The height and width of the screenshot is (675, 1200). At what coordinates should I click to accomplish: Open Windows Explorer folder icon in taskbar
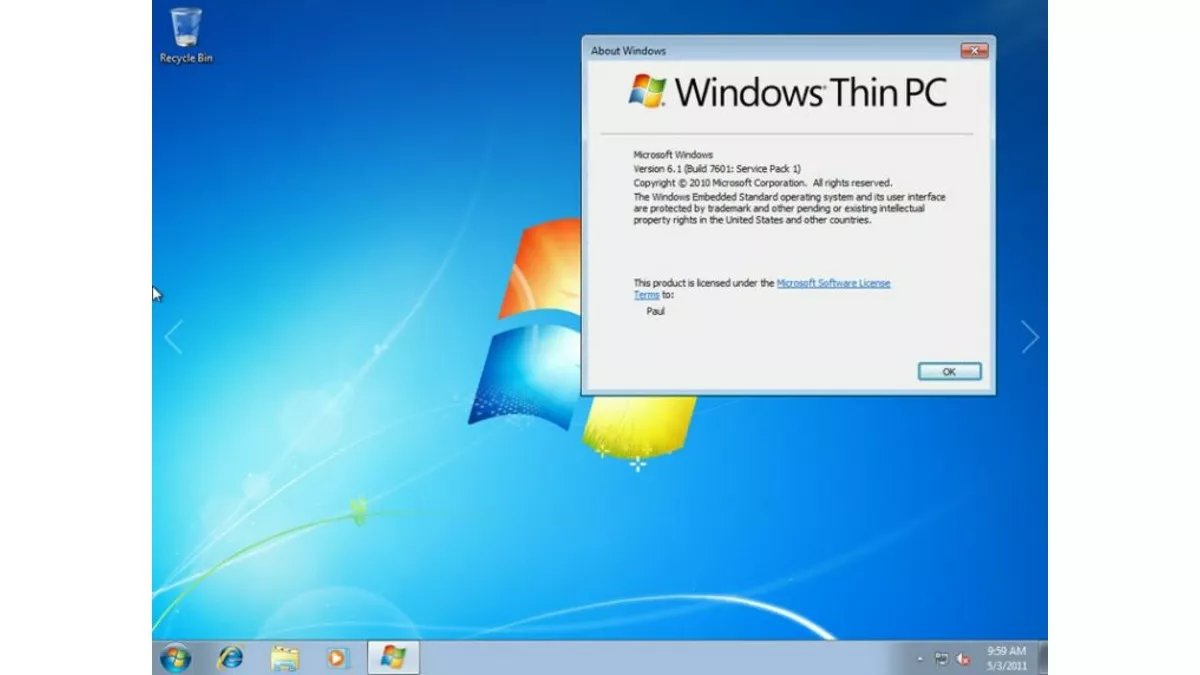pos(285,657)
